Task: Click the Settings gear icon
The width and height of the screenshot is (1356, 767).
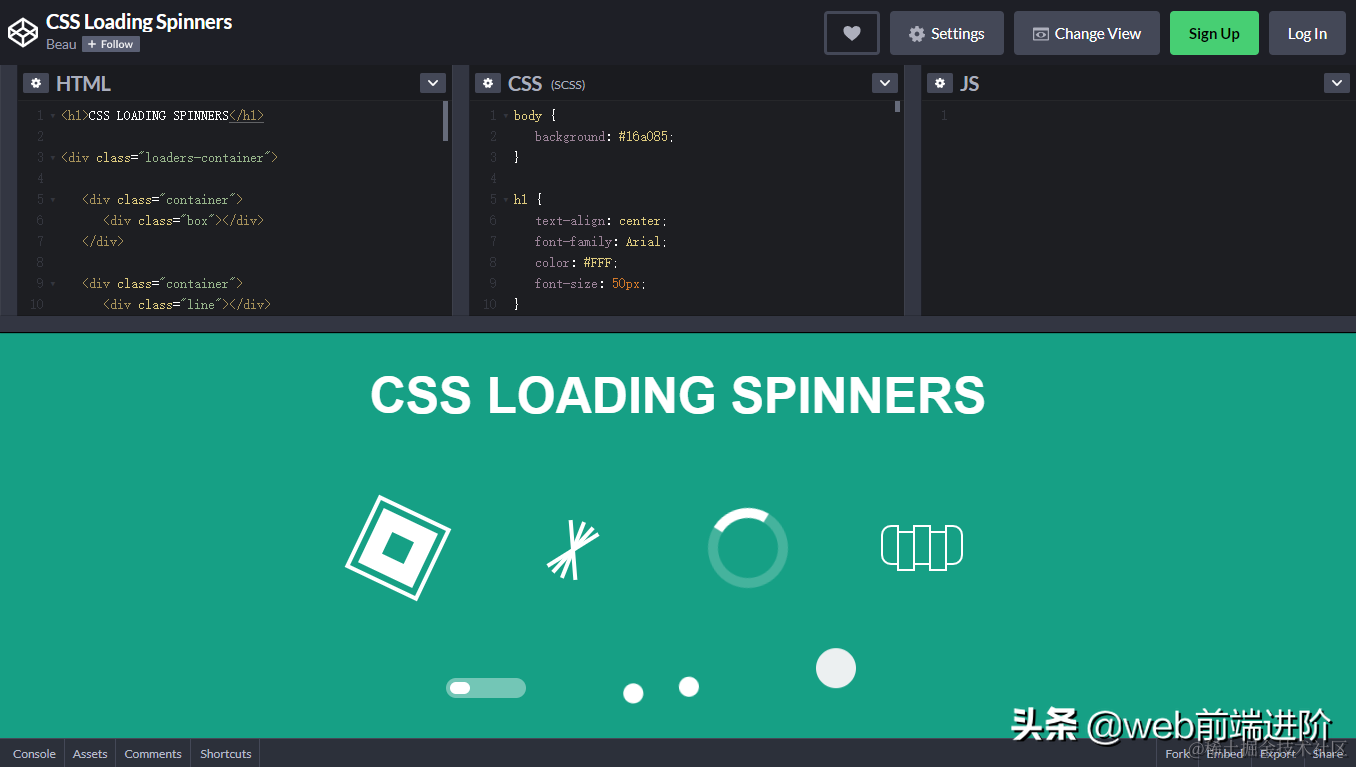Action: click(x=946, y=33)
